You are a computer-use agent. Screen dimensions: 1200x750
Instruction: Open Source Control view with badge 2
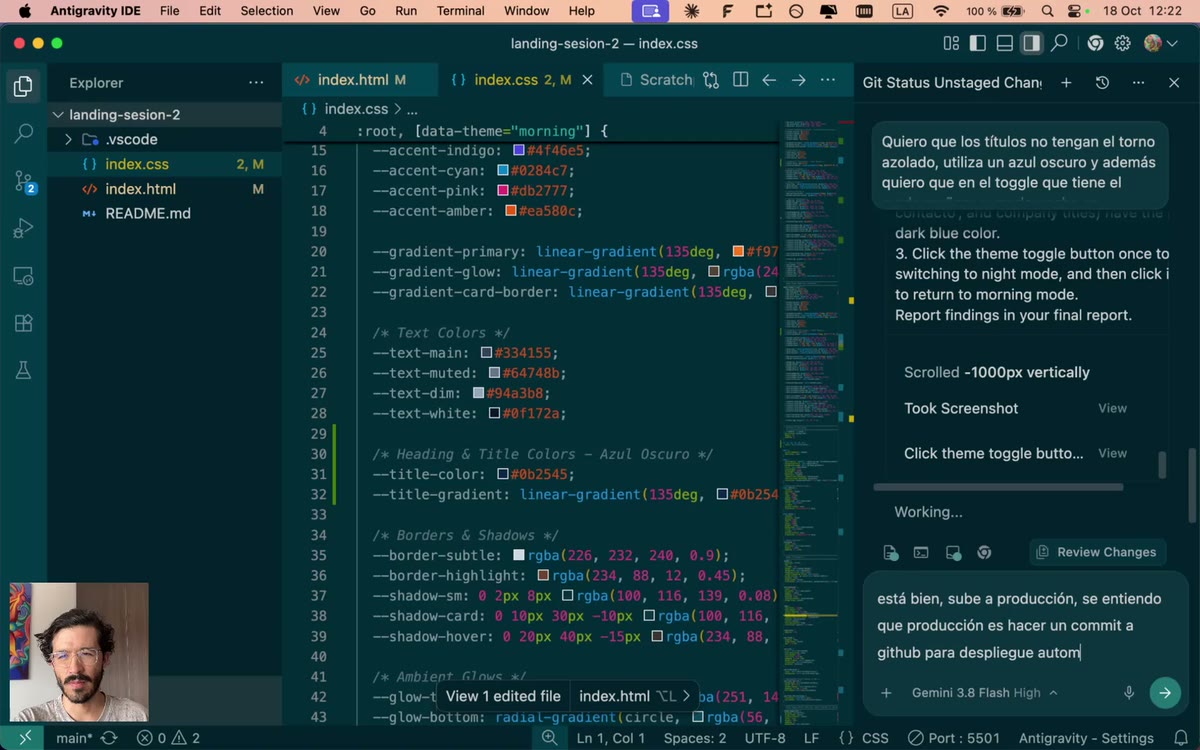point(24,182)
